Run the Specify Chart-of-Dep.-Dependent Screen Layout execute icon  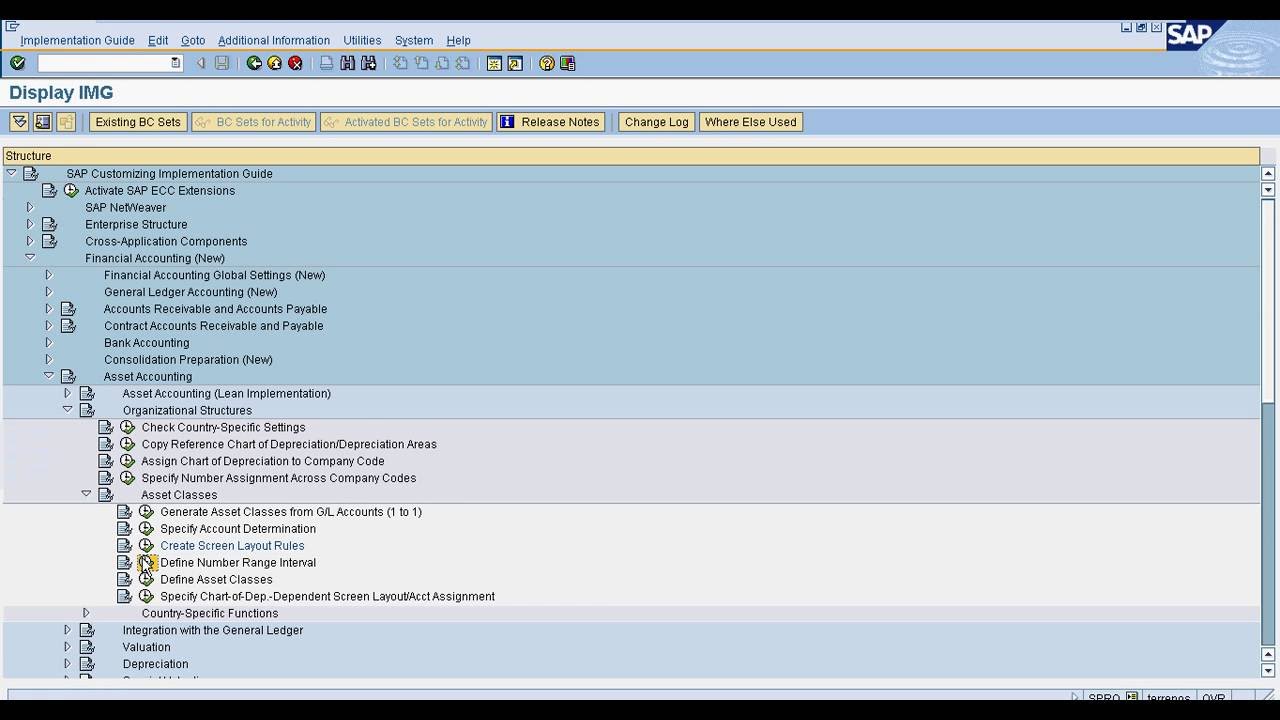click(146, 597)
